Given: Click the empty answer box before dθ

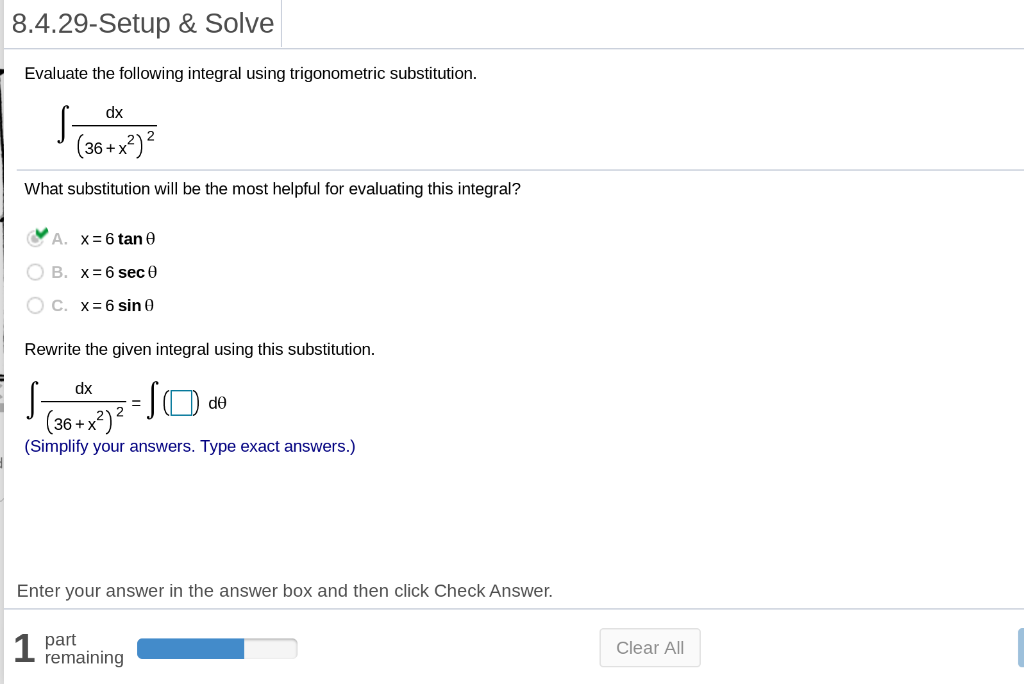Looking at the screenshot, I should pyautogui.click(x=180, y=404).
